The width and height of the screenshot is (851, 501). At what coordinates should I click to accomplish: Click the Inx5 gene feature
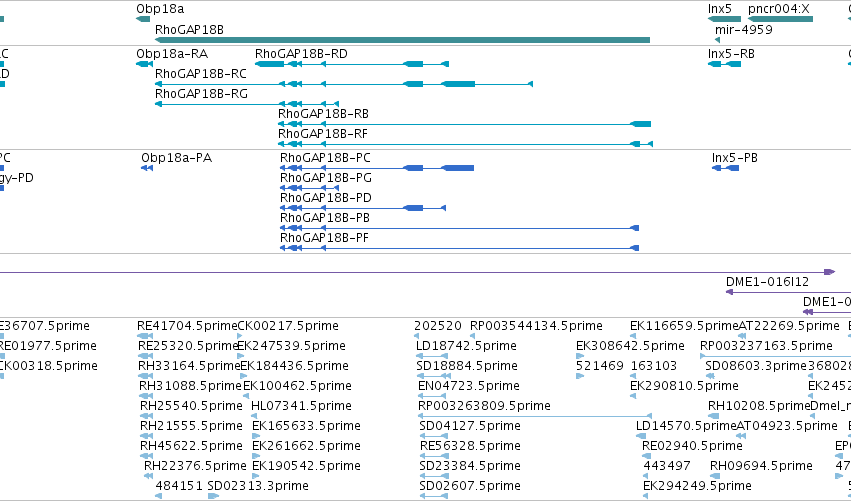click(x=724, y=19)
